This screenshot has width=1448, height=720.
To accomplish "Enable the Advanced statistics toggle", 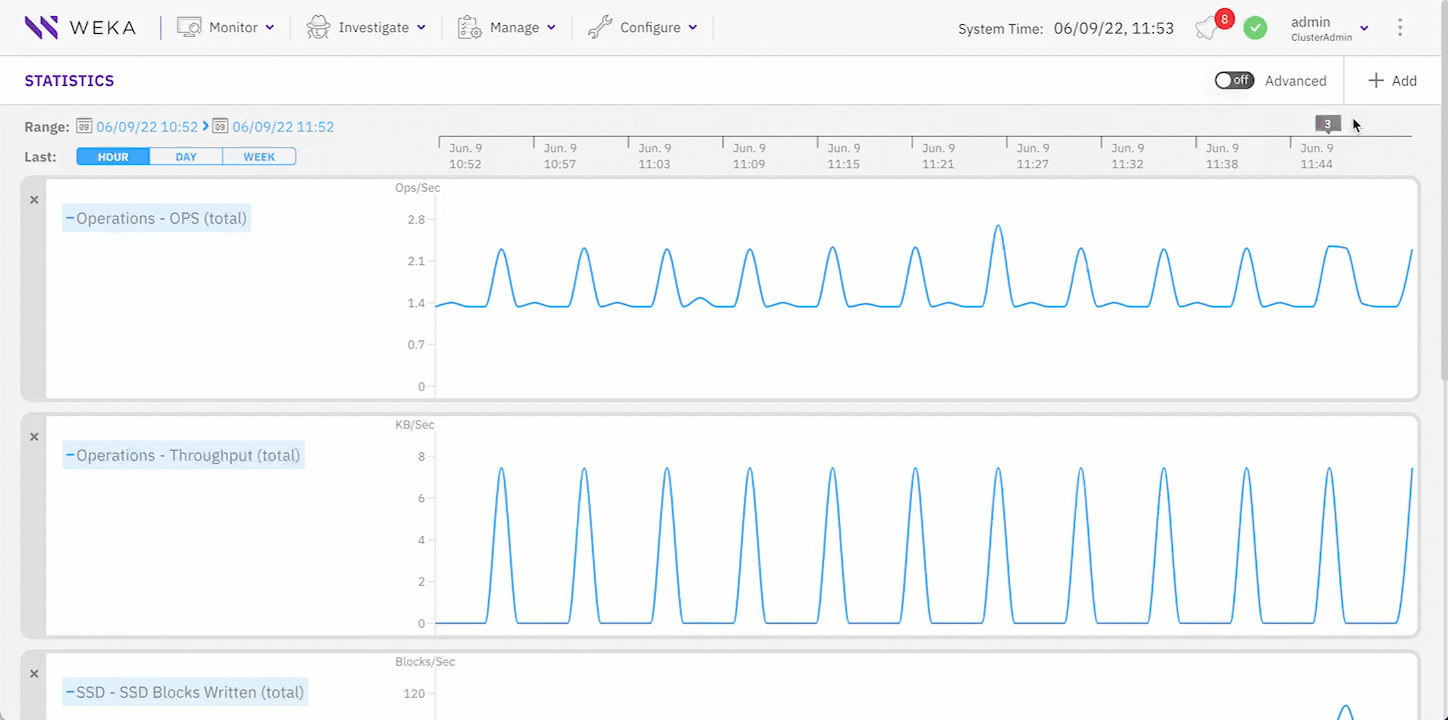I will click(x=1234, y=80).
